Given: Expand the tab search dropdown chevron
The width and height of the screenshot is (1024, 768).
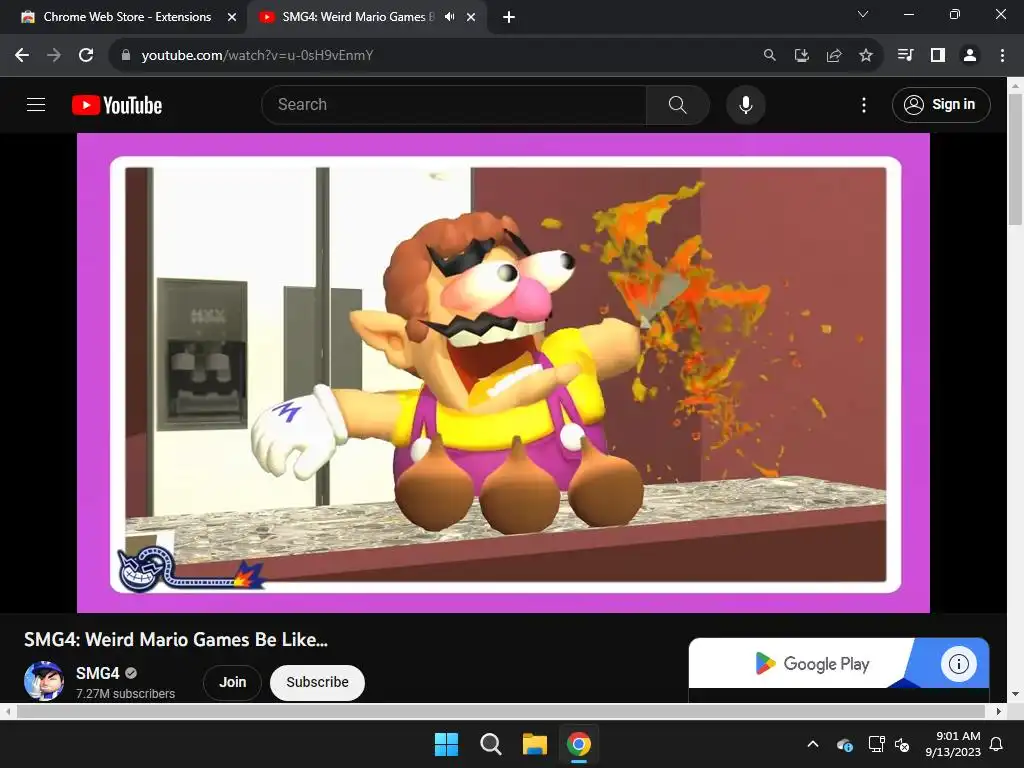Looking at the screenshot, I should point(863,14).
